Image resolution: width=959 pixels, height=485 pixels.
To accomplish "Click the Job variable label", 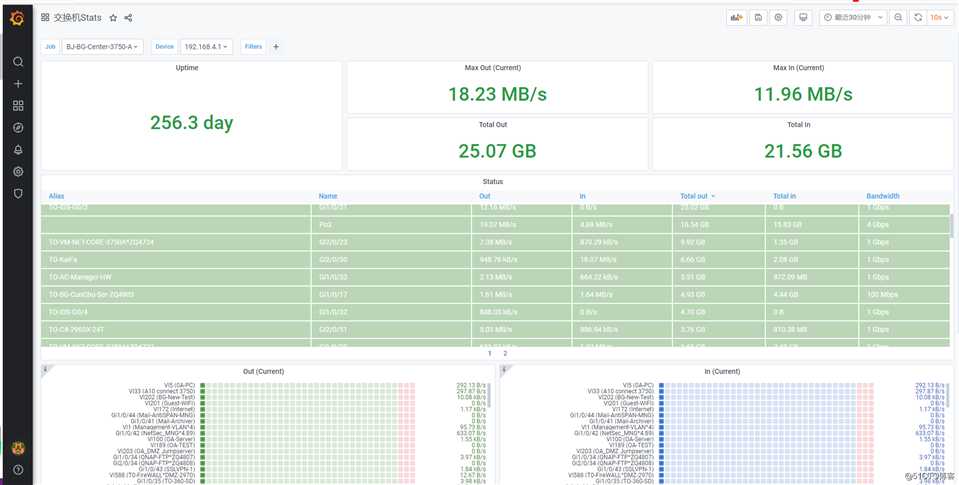I will tap(50, 46).
